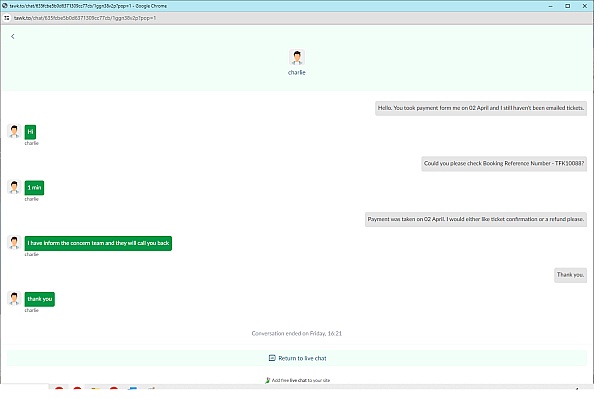Click the Booking Reference Number message
The width and height of the screenshot is (600, 399).
(x=504, y=163)
